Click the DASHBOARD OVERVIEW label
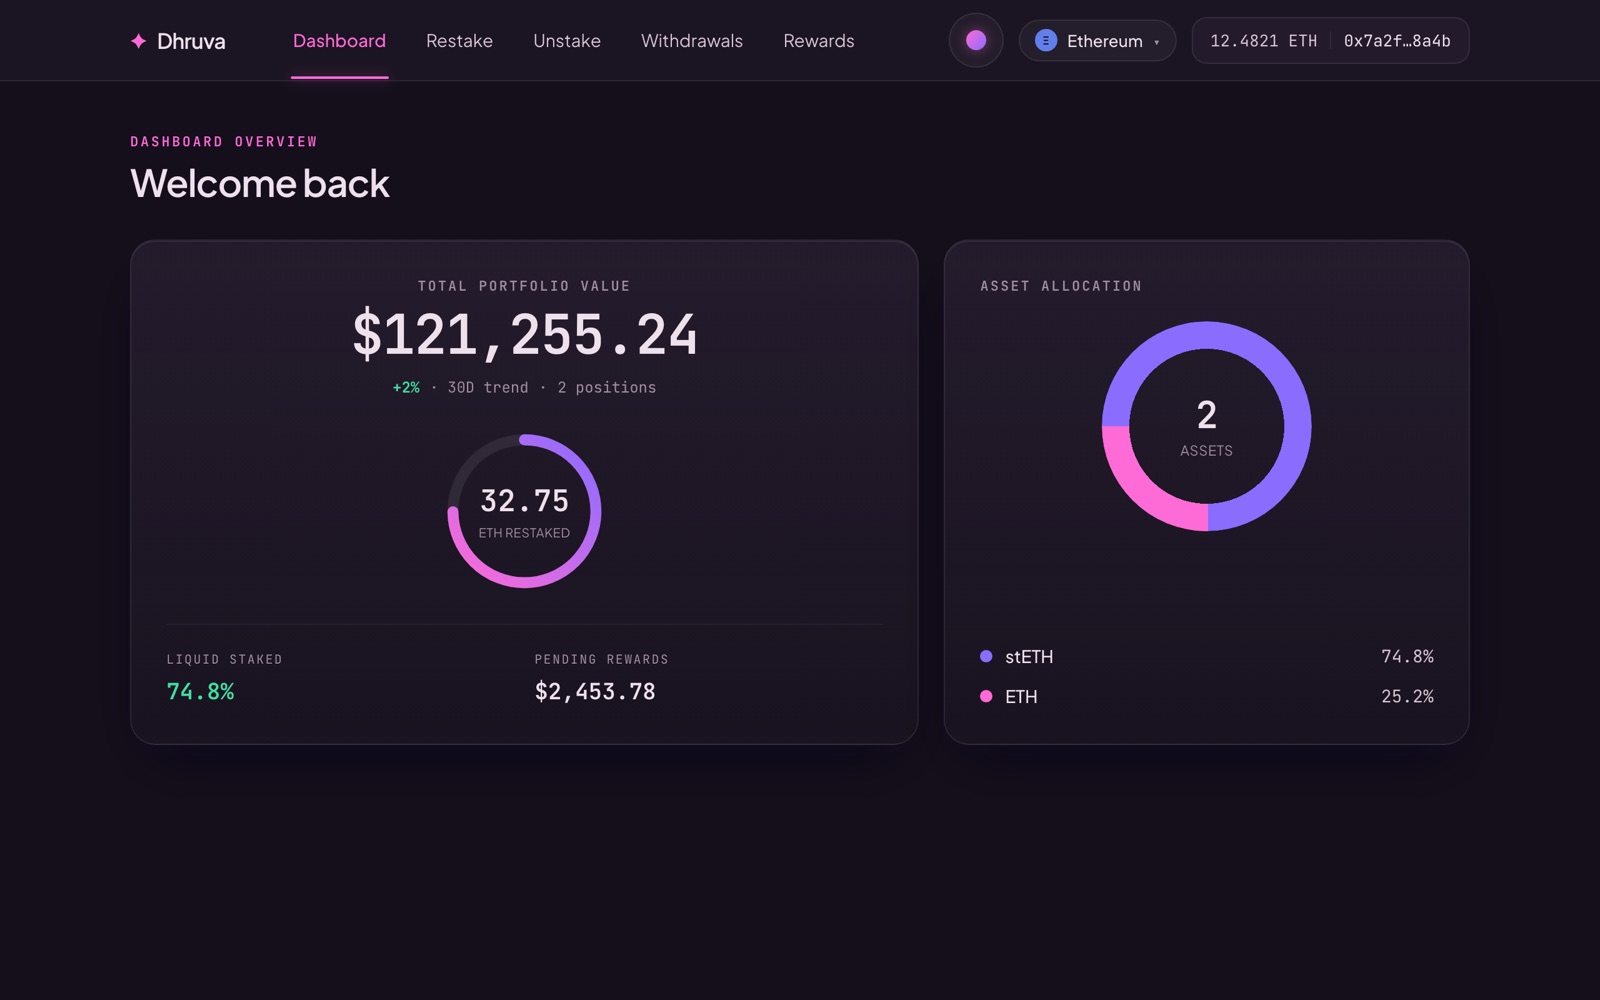The image size is (1600, 1000). pos(224,142)
